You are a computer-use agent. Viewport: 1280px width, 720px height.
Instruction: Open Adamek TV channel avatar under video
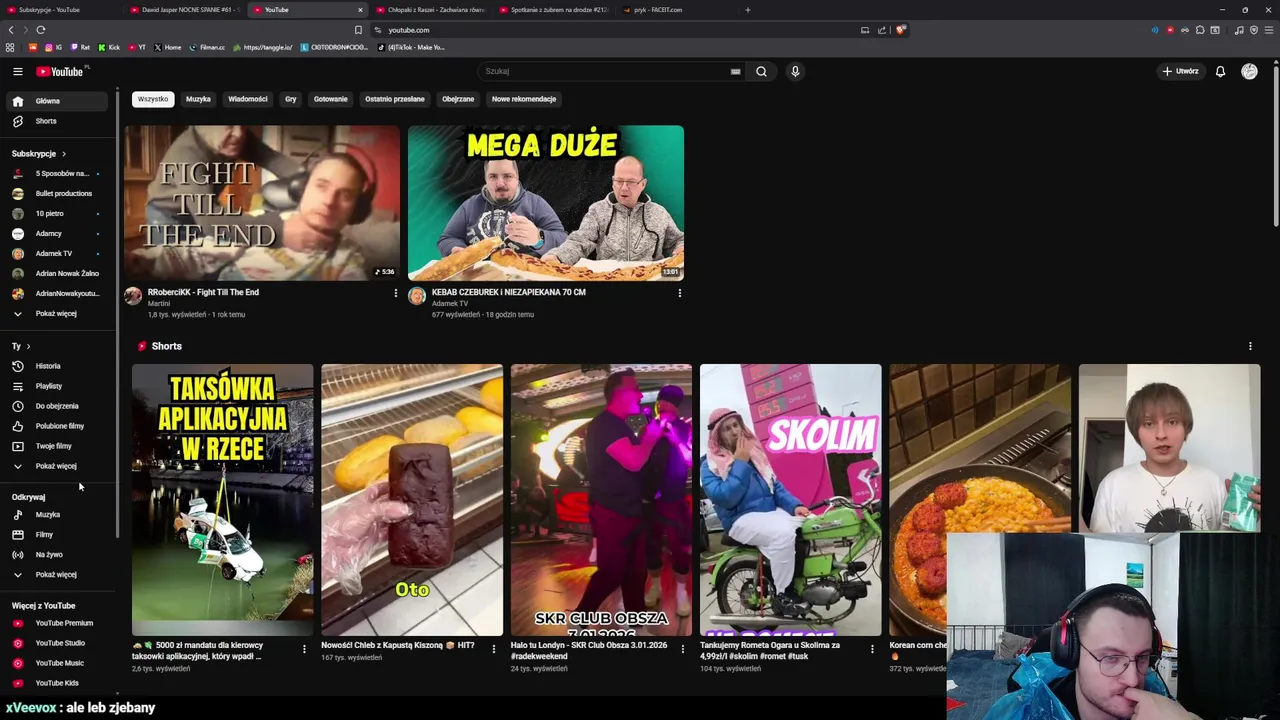[417, 296]
